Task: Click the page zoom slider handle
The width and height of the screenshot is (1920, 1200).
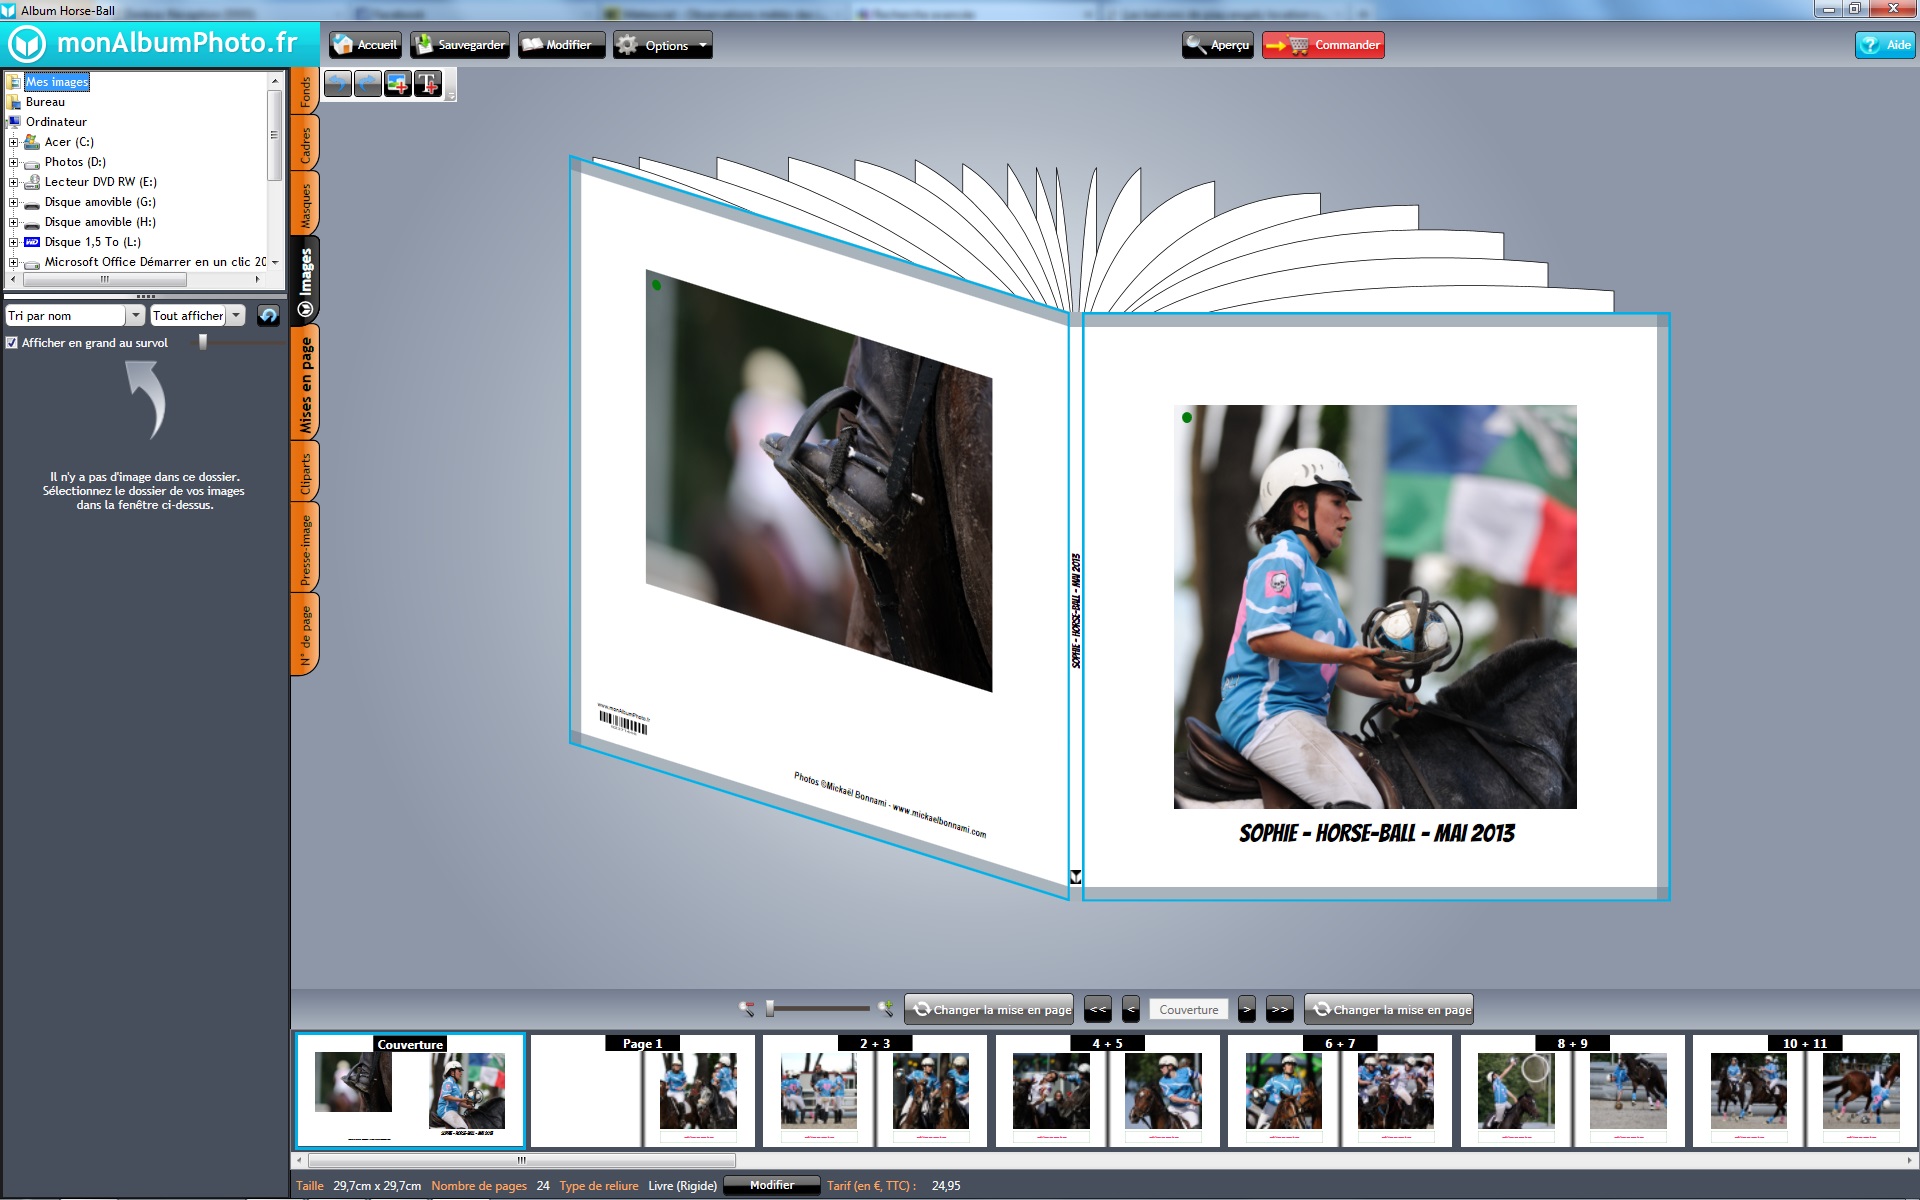Action: point(770,1009)
